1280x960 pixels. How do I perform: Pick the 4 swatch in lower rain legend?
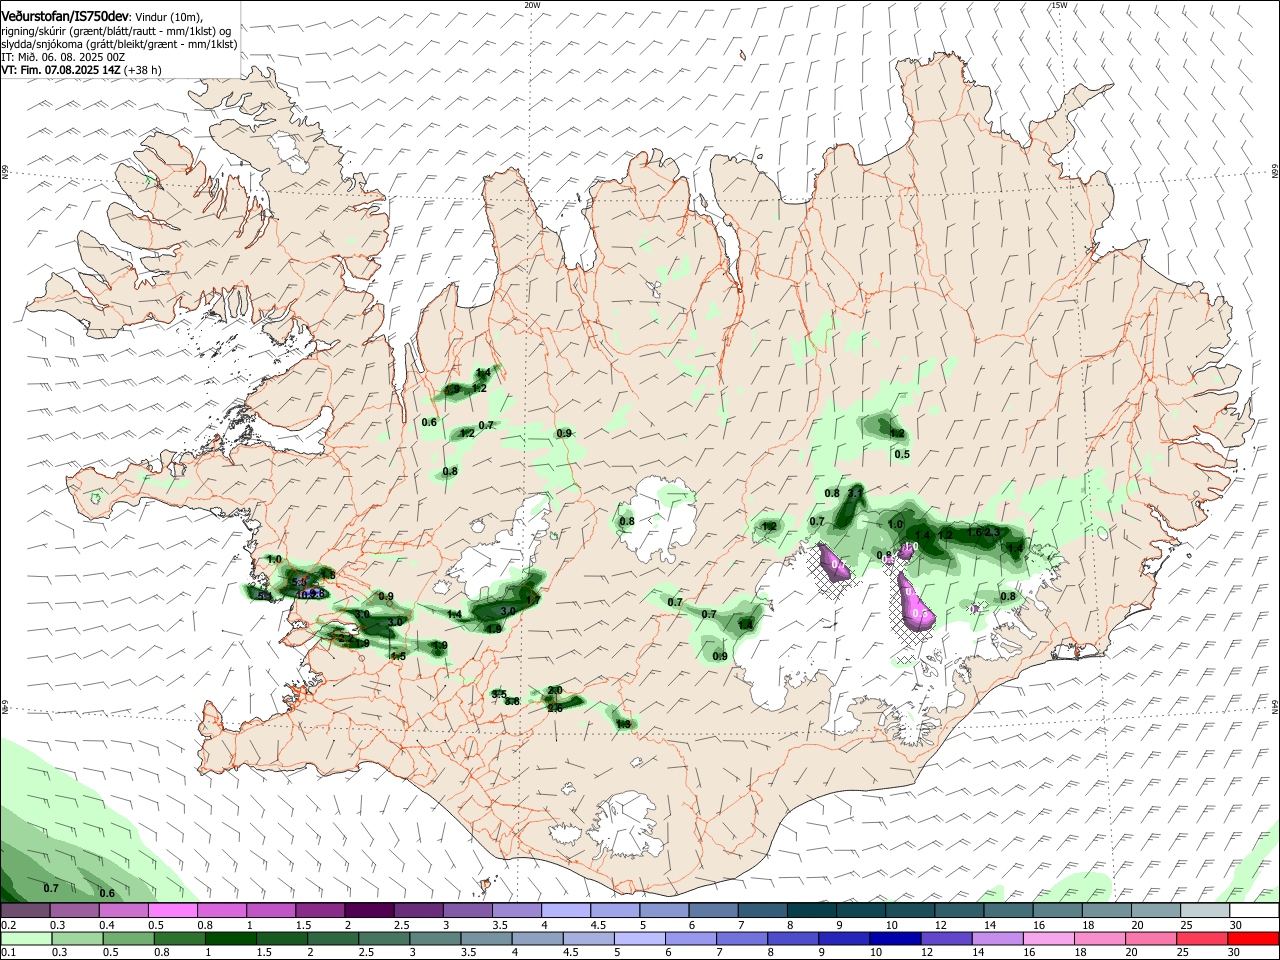click(x=537, y=938)
